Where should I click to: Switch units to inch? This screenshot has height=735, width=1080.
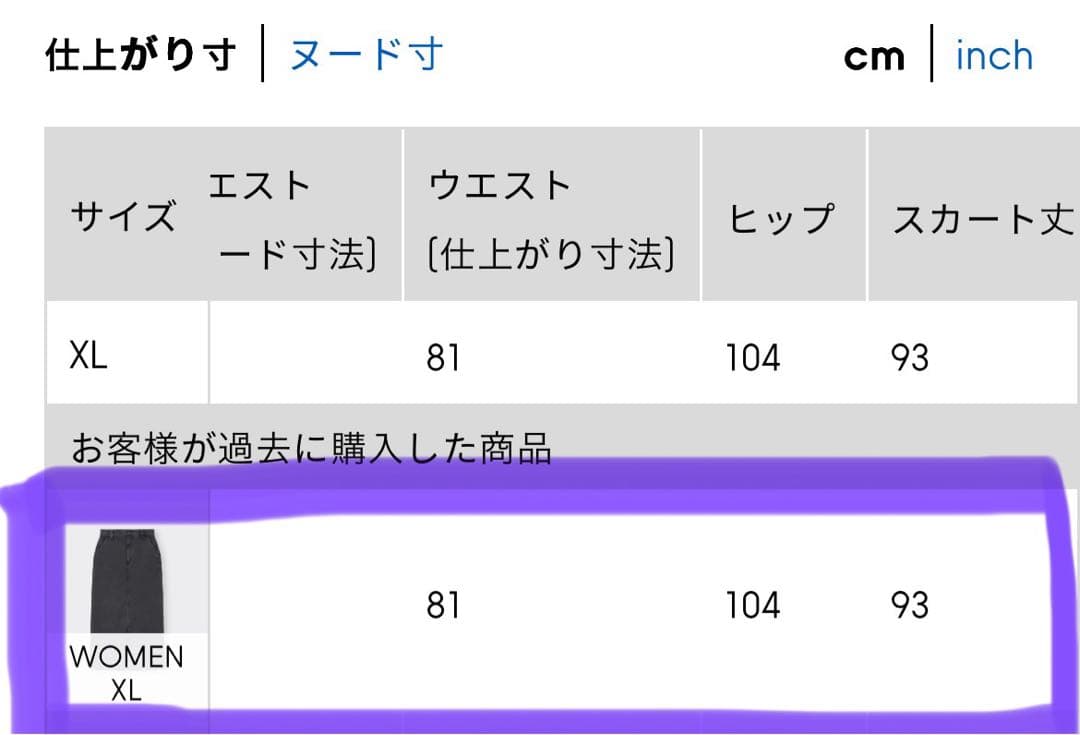click(994, 56)
